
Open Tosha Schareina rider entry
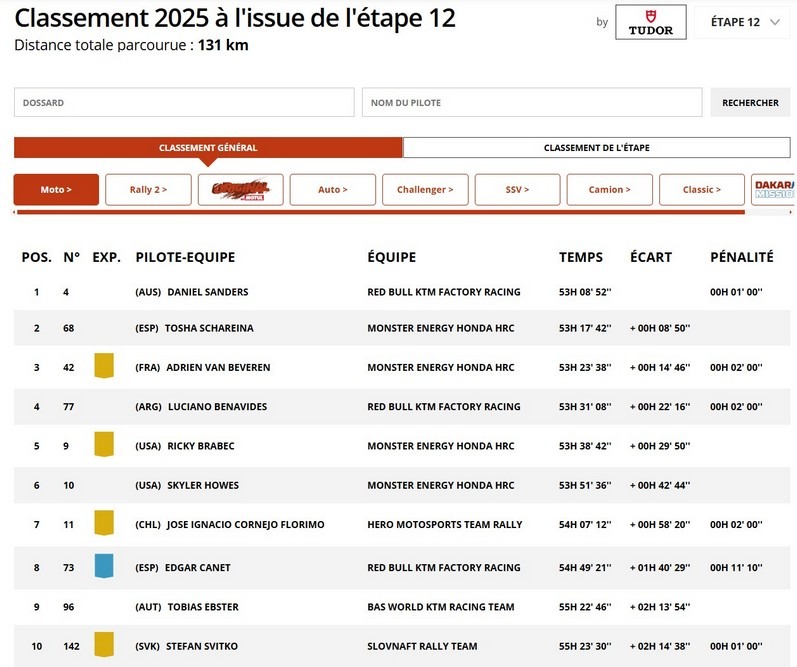pyautogui.click(x=402, y=328)
